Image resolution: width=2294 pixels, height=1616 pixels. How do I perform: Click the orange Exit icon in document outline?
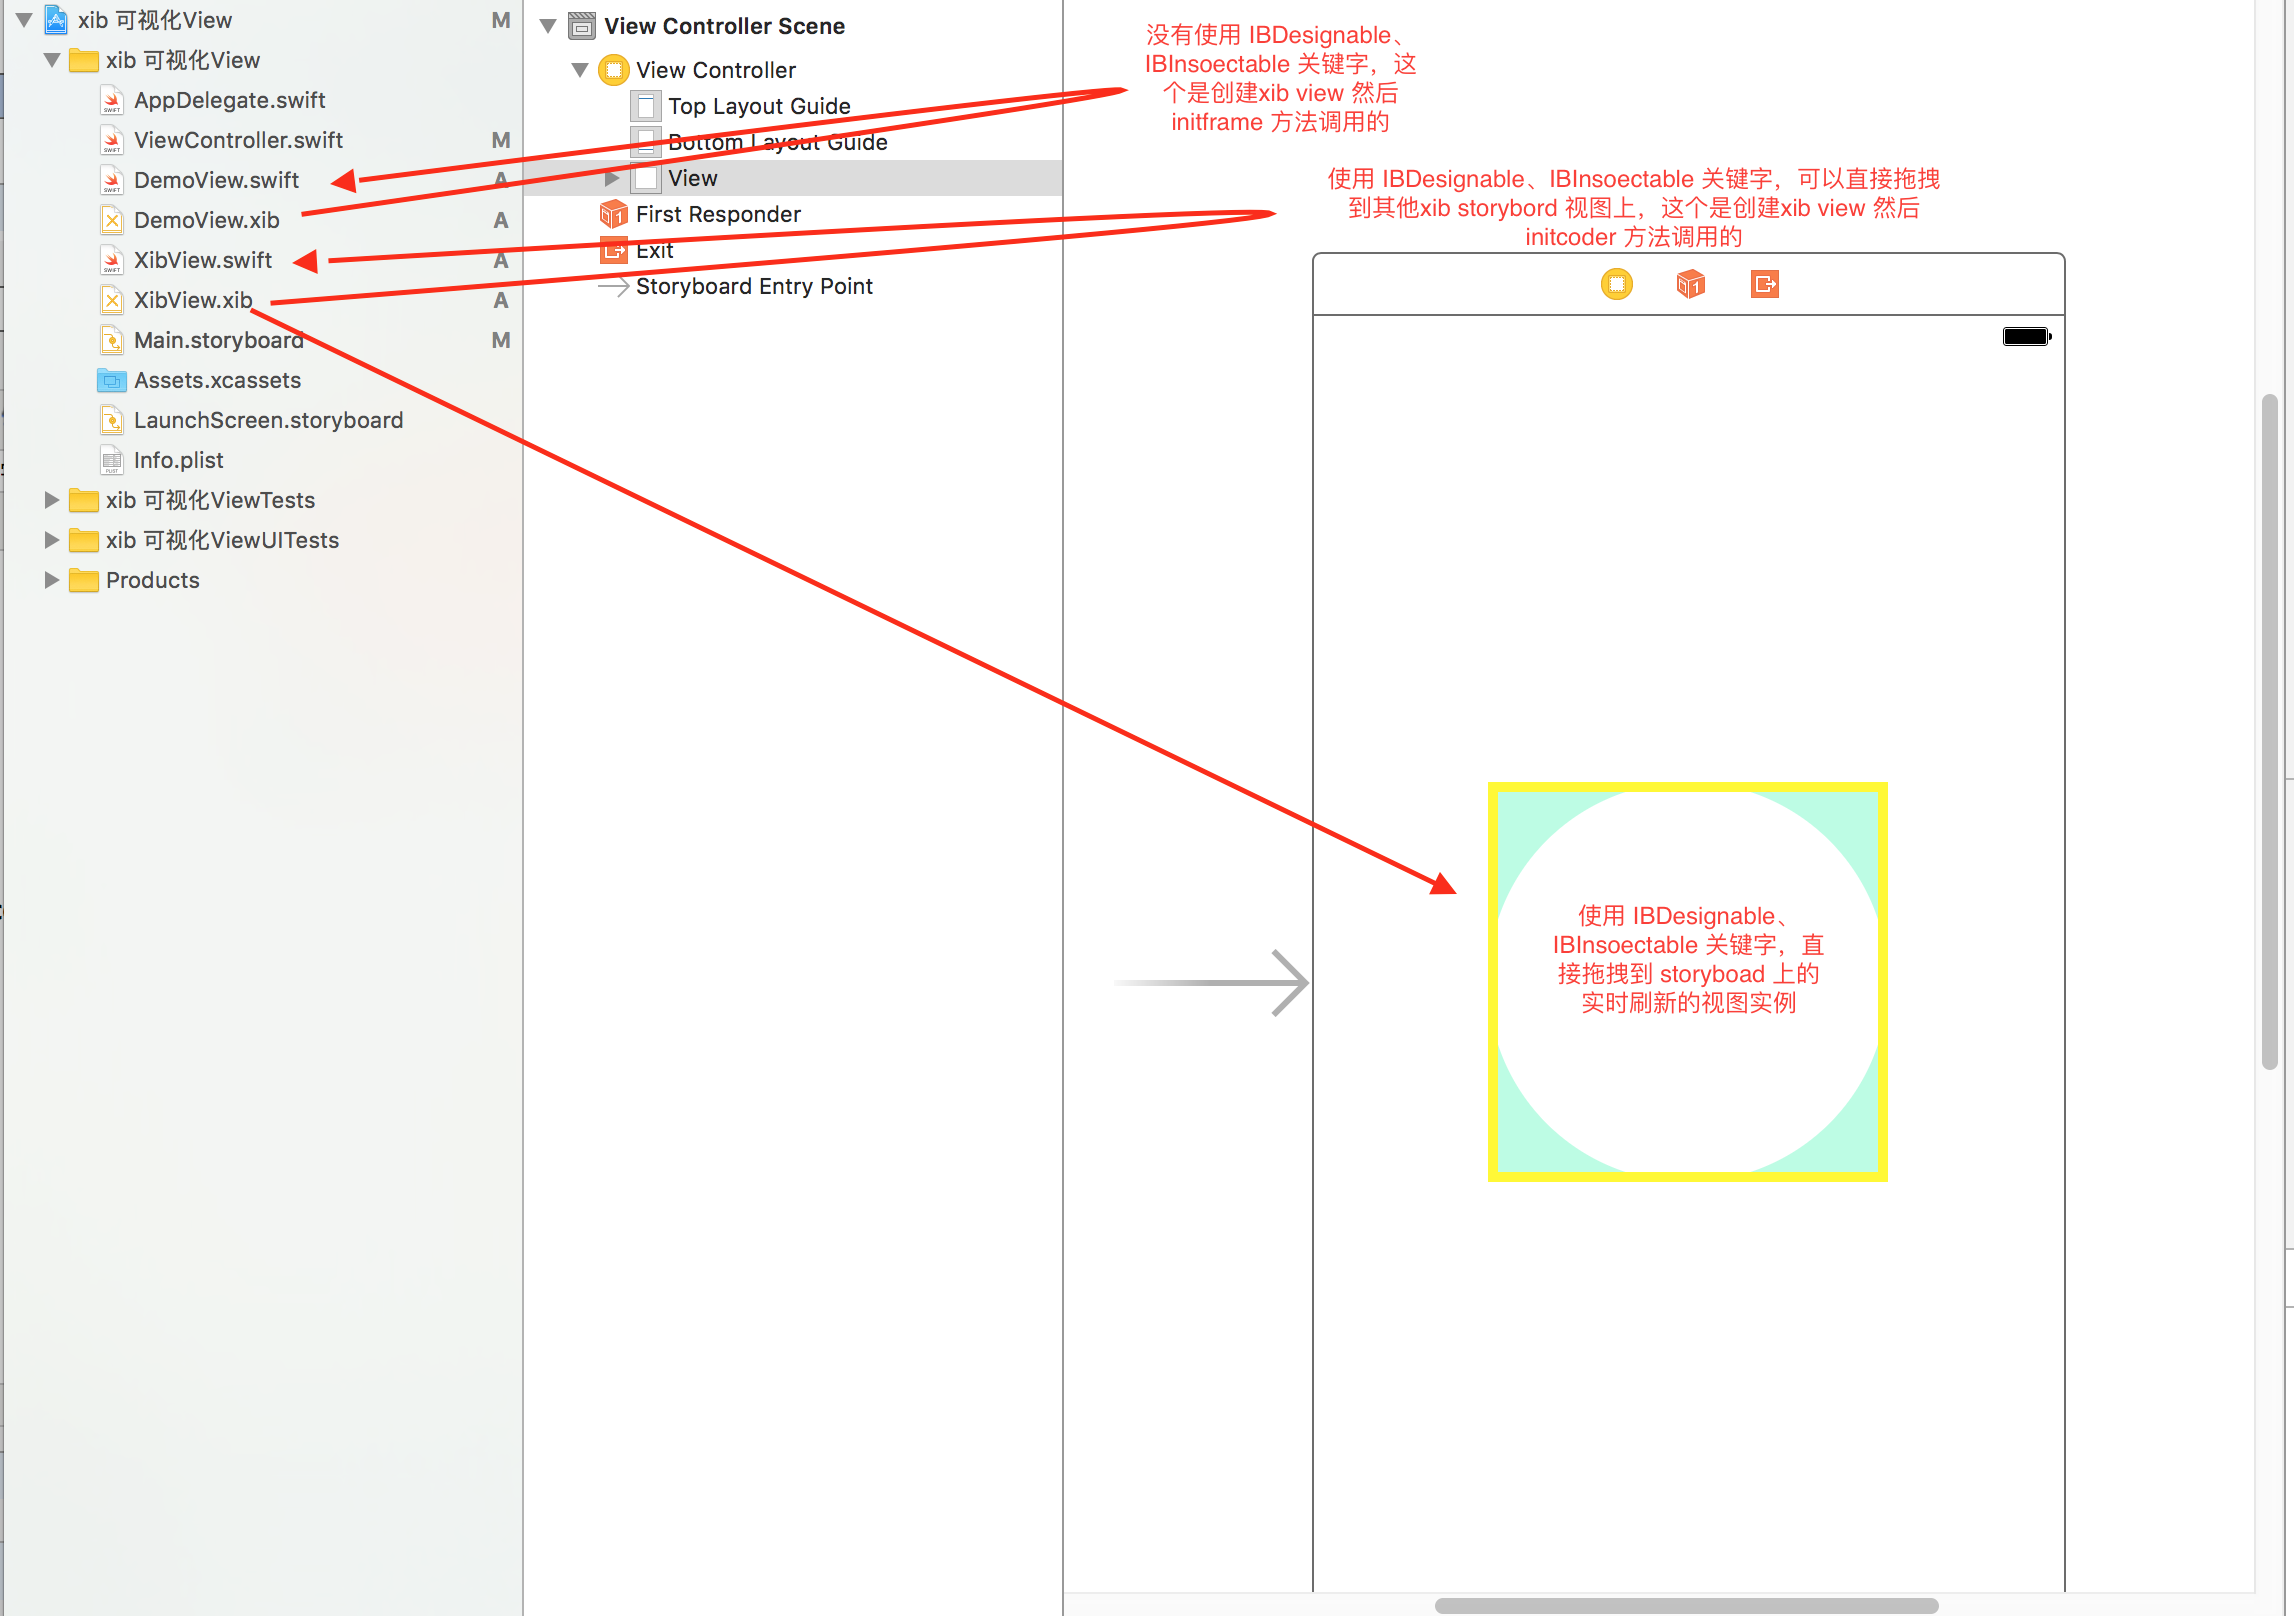pos(614,249)
